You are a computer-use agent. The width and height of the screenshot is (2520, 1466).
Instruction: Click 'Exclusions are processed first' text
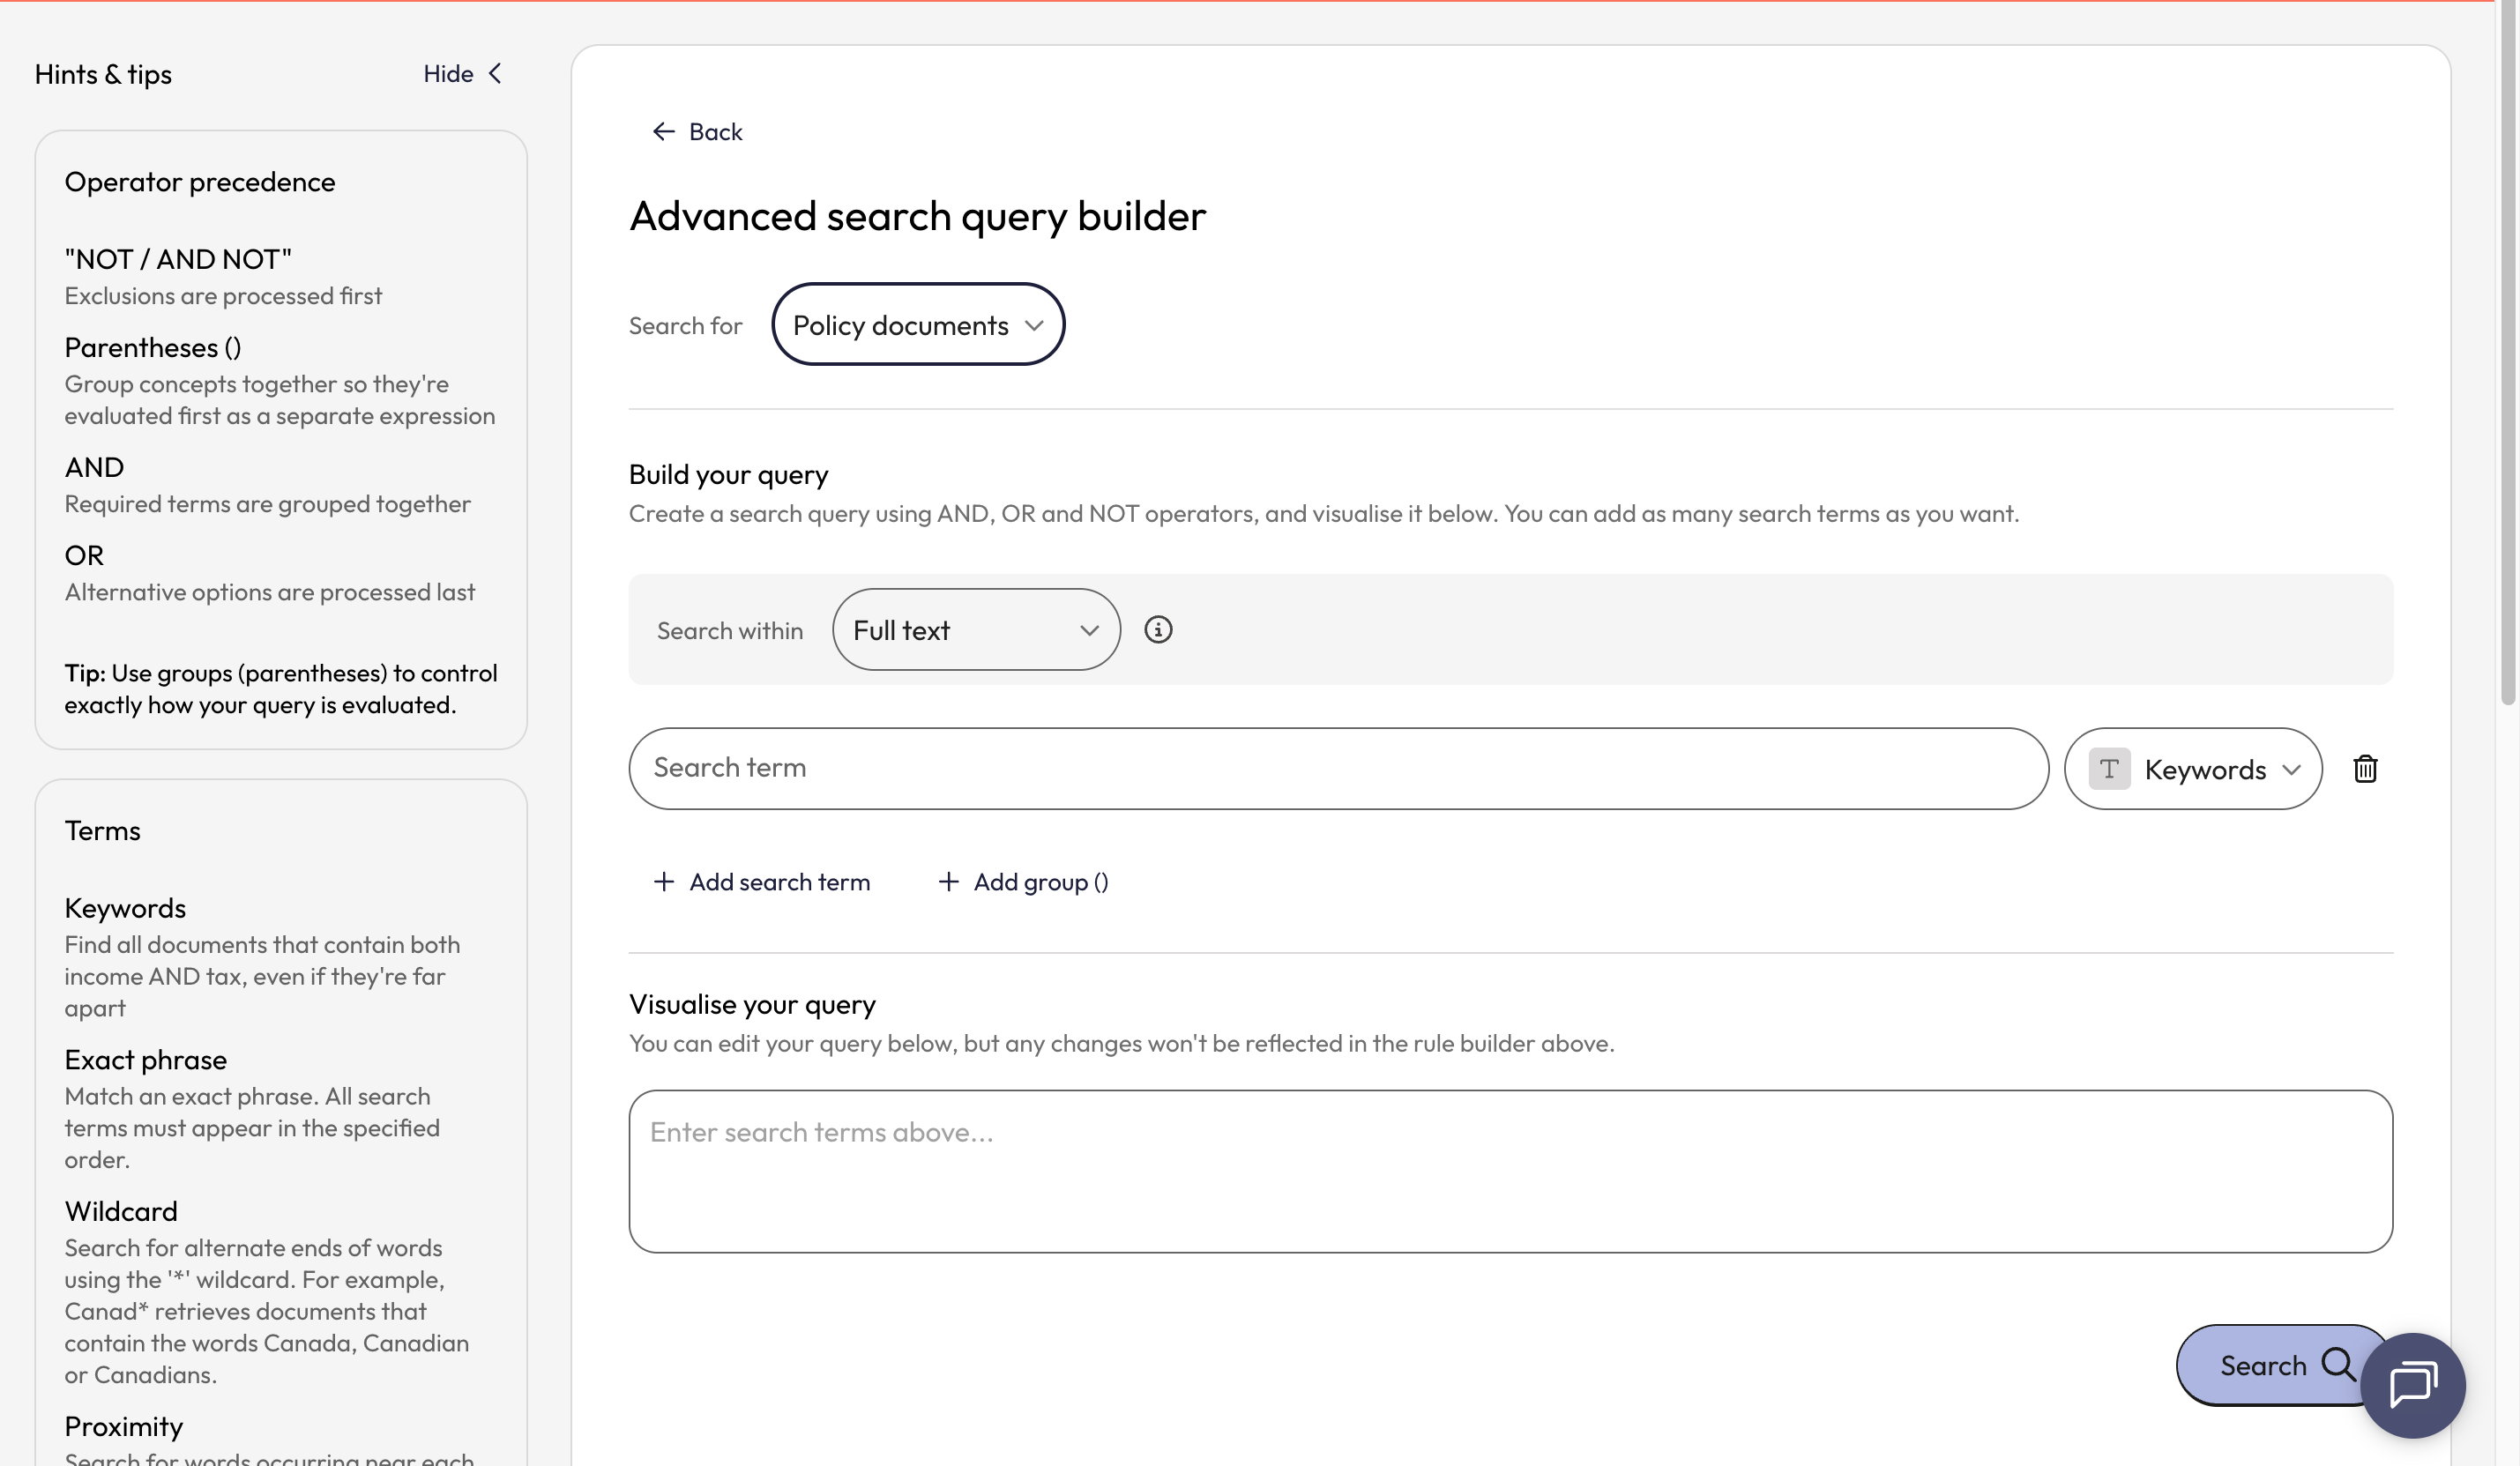[223, 295]
